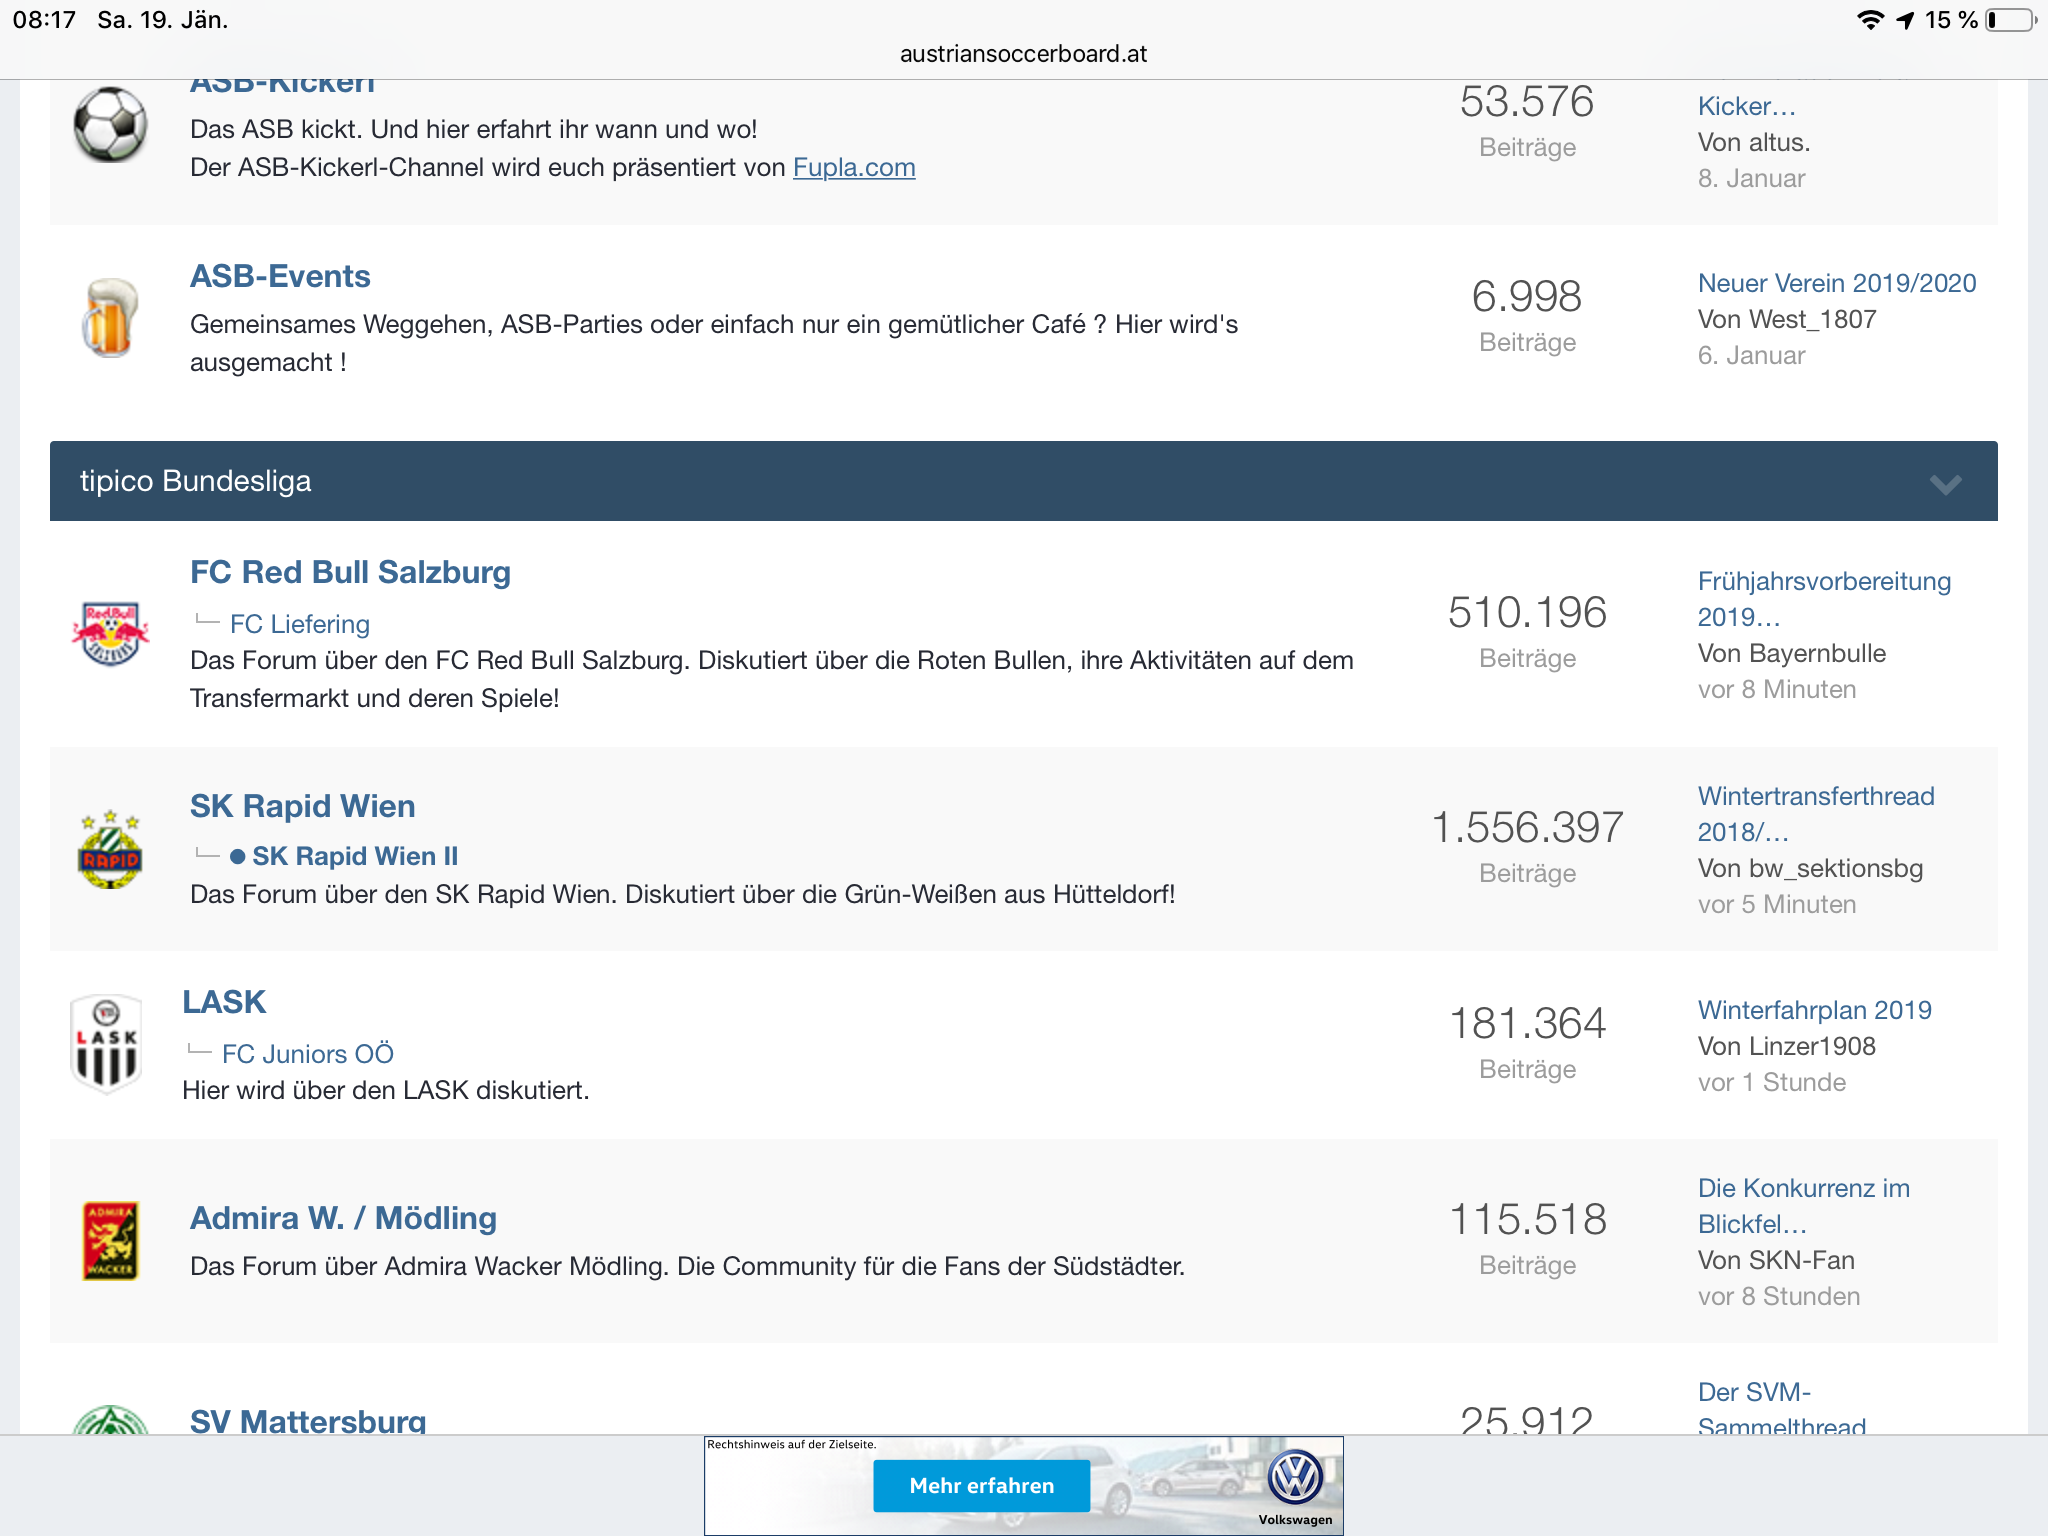This screenshot has height=1536, width=2048.
Task: Open the ASB-Events forum
Action: [x=280, y=276]
